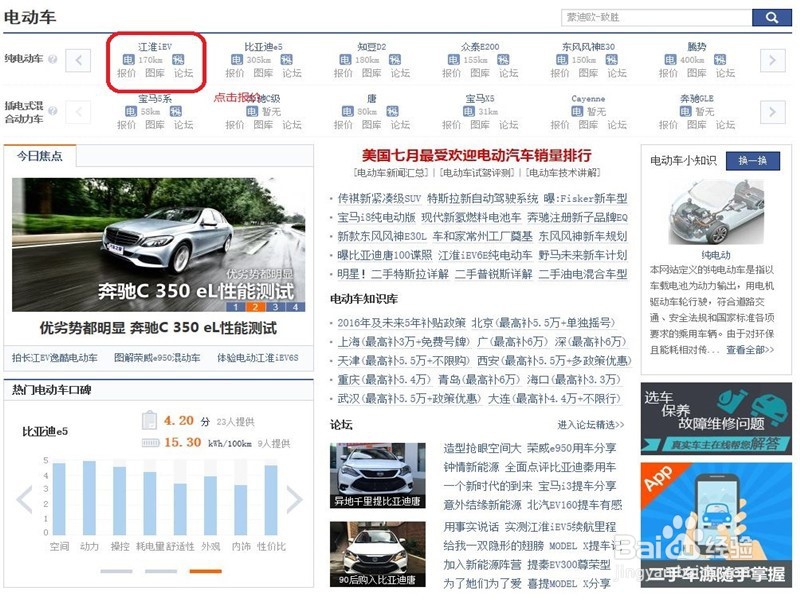
Task: Open 武汉(最高补5.5万+政策优惠) link
Action: coord(409,398)
